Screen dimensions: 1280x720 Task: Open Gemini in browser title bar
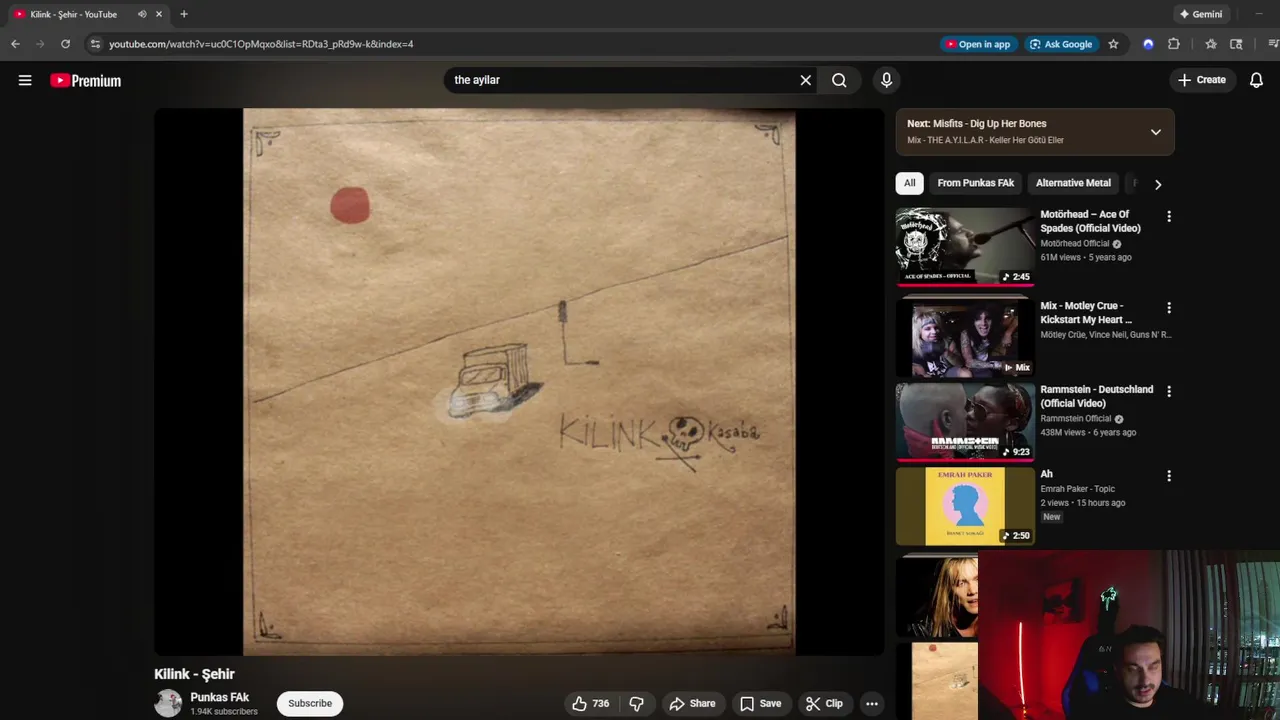[1201, 14]
